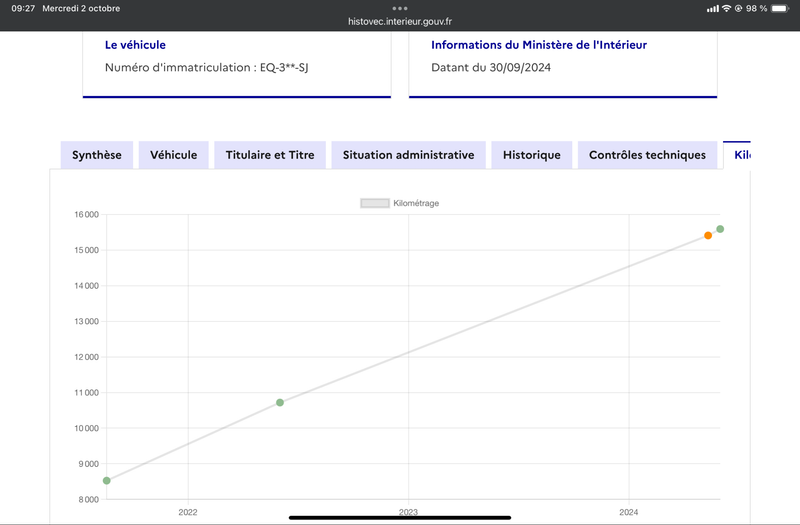
Task: Select the last green data point near 15 500
Action: pos(720,229)
